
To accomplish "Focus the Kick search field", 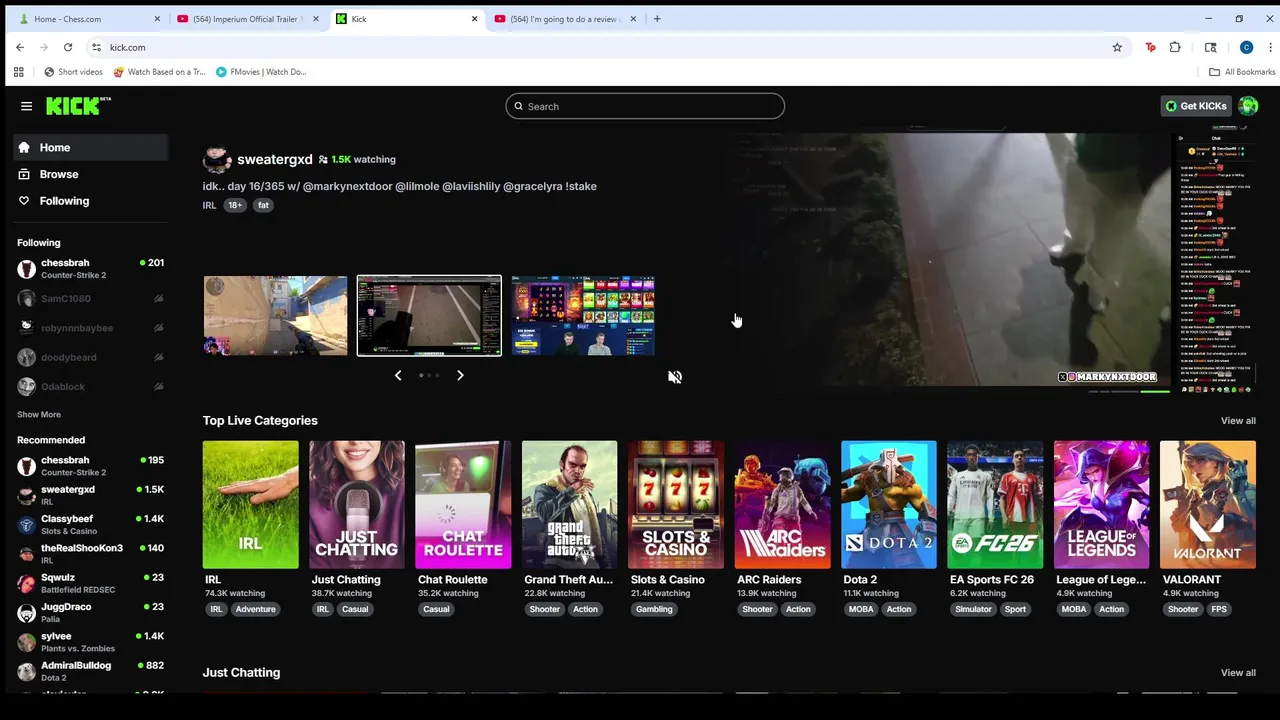I will point(645,106).
